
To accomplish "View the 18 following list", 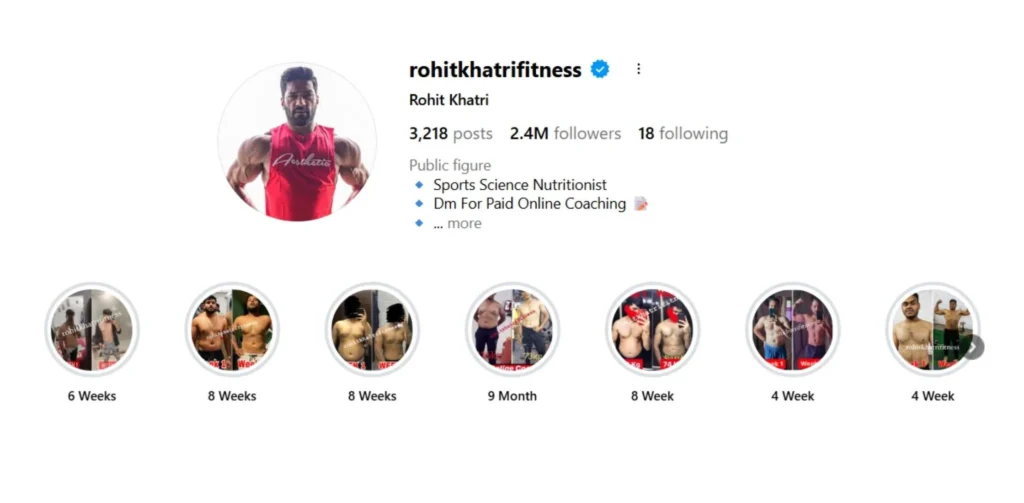I will (683, 133).
